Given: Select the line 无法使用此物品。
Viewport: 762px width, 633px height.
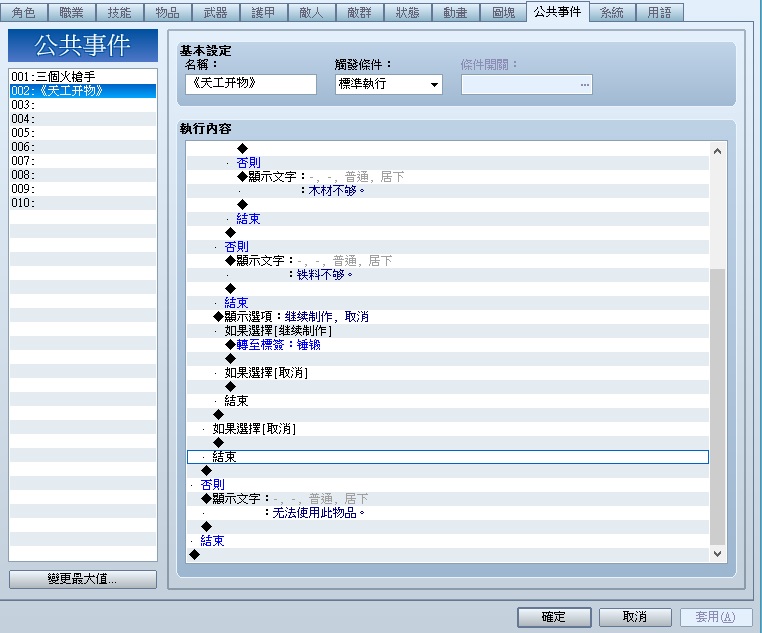Looking at the screenshot, I should point(448,513).
